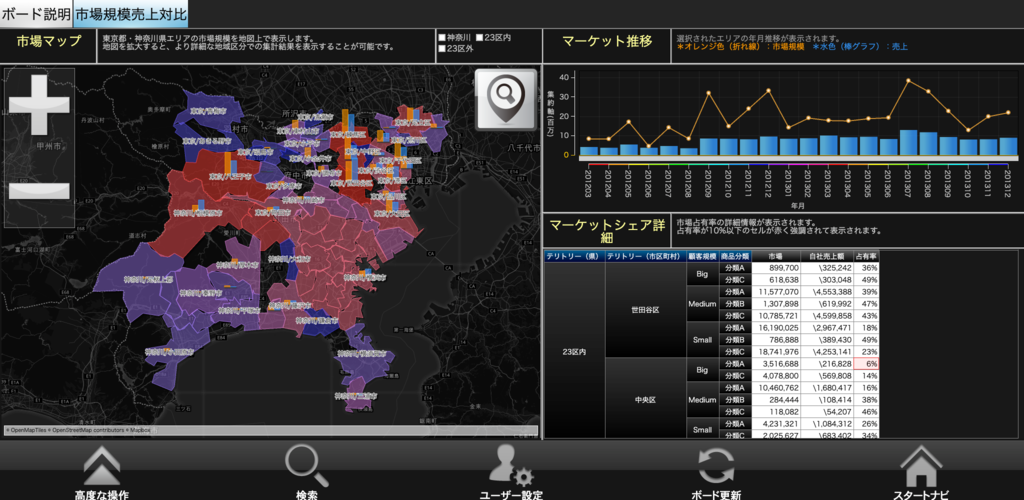This screenshot has width=1024, height=500.
Task: Select the 23区内 prefecture cell in table
Action: [575, 351]
